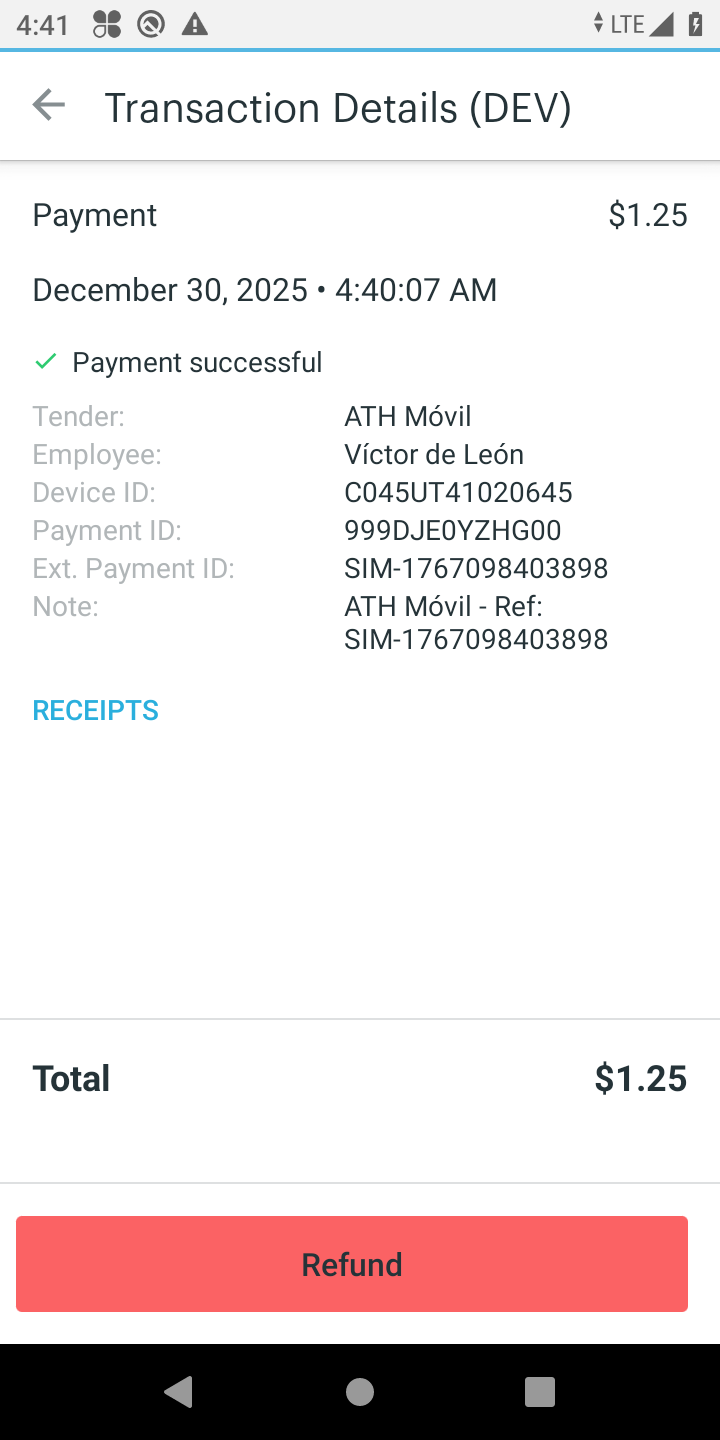Tap the ATH Móvil tender value
The height and width of the screenshot is (1440, 720).
pyautogui.click(x=408, y=416)
